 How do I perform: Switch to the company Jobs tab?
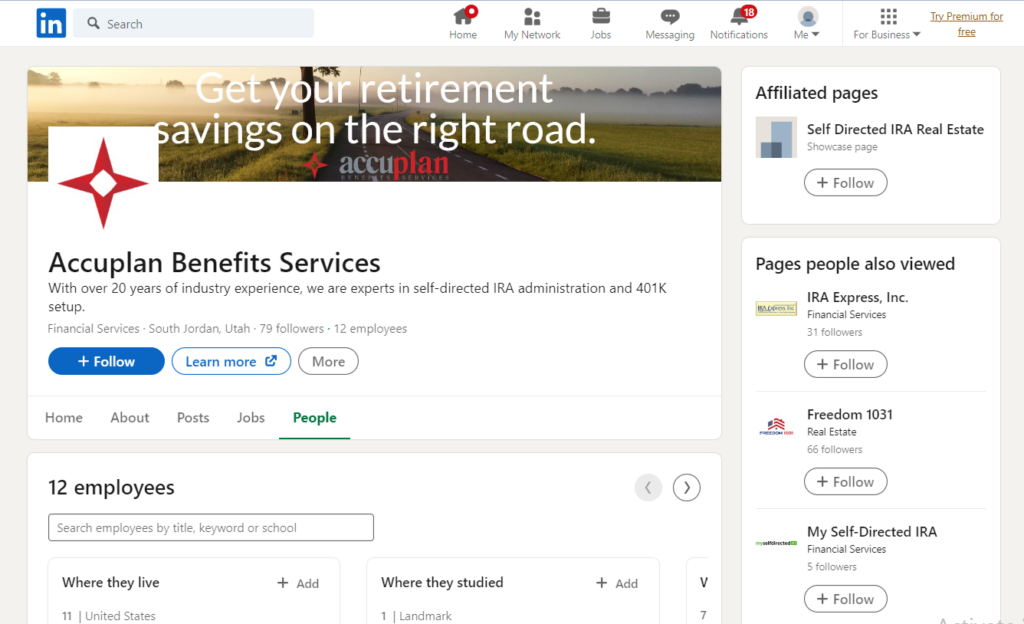[251, 418]
